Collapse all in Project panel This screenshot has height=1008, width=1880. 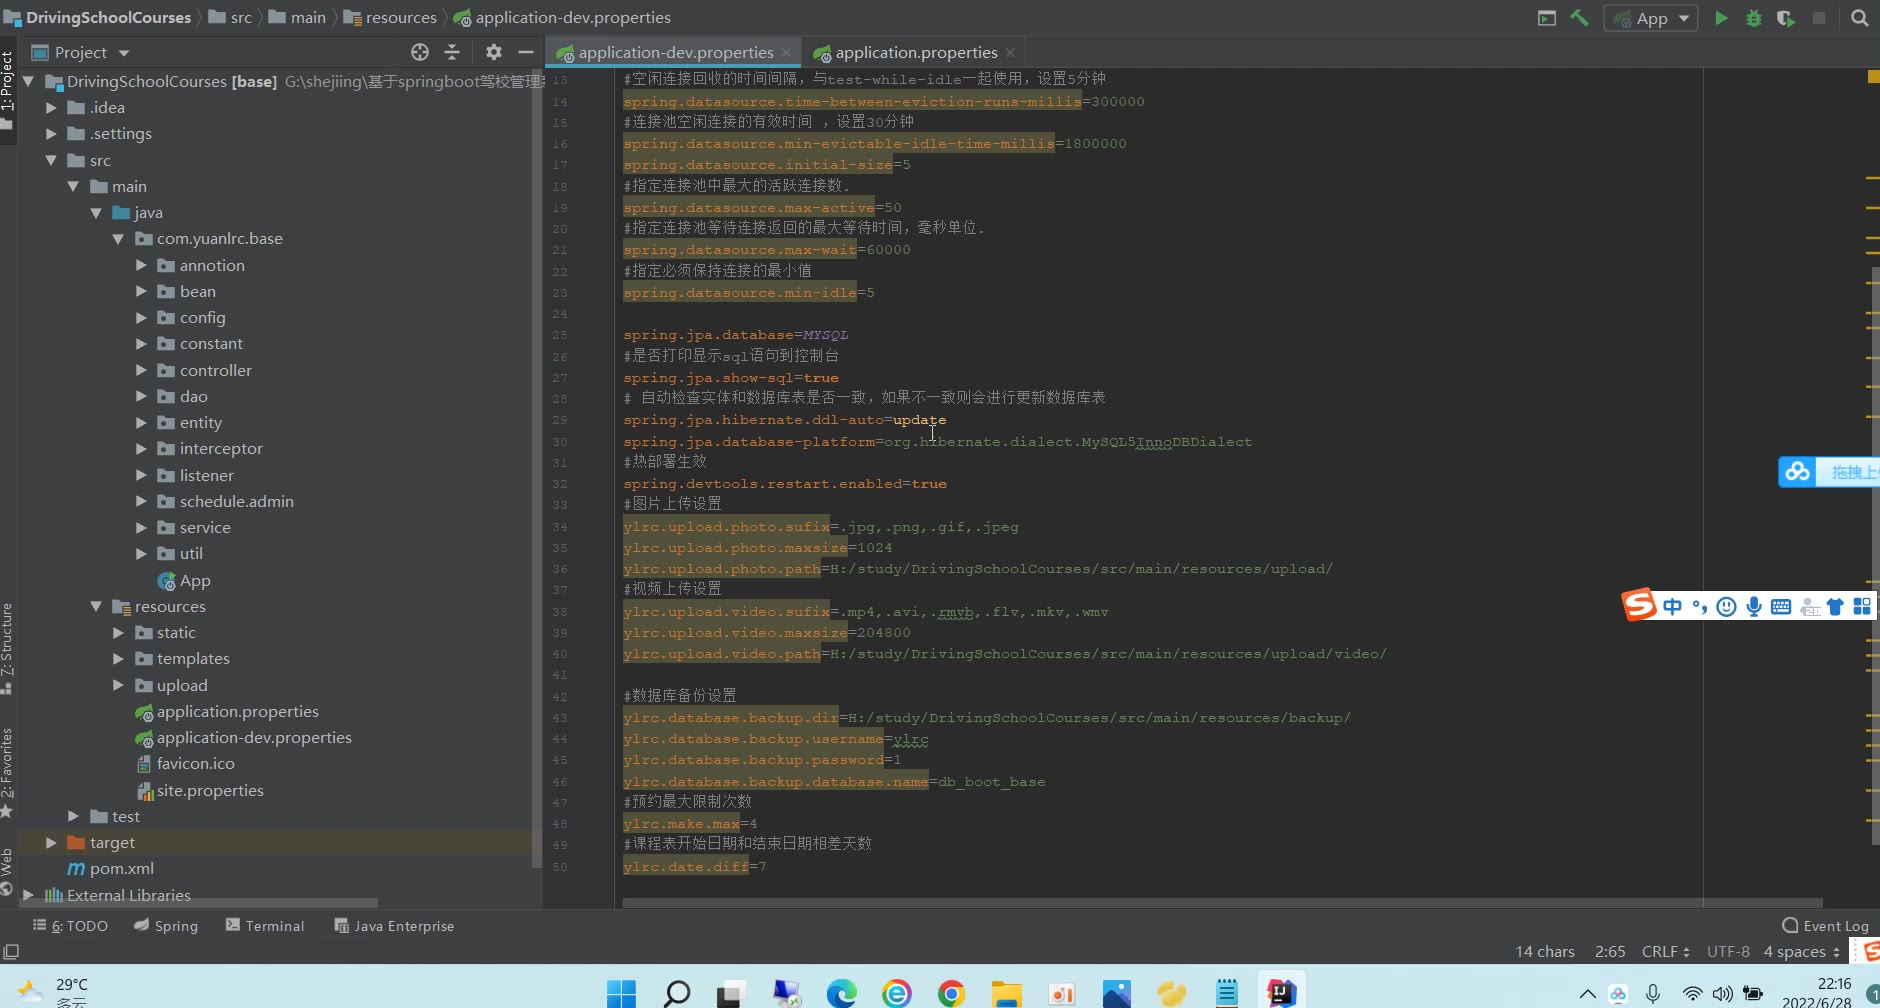tap(452, 52)
